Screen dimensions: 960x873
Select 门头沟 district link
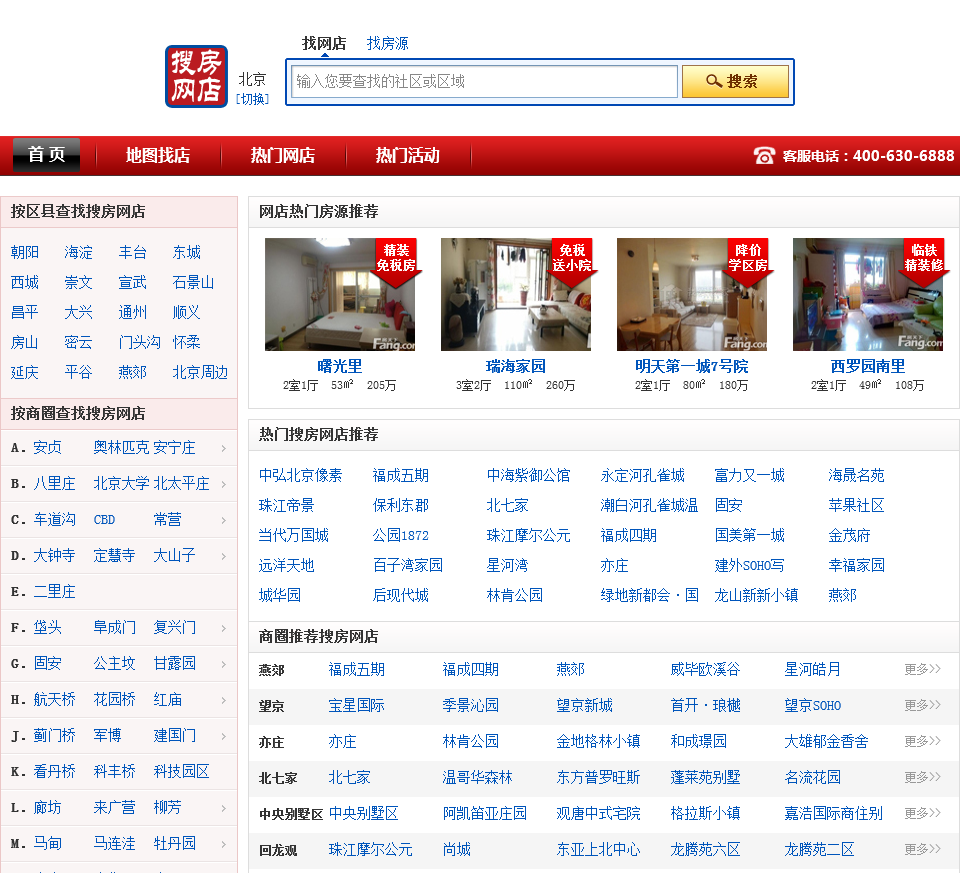coord(140,342)
